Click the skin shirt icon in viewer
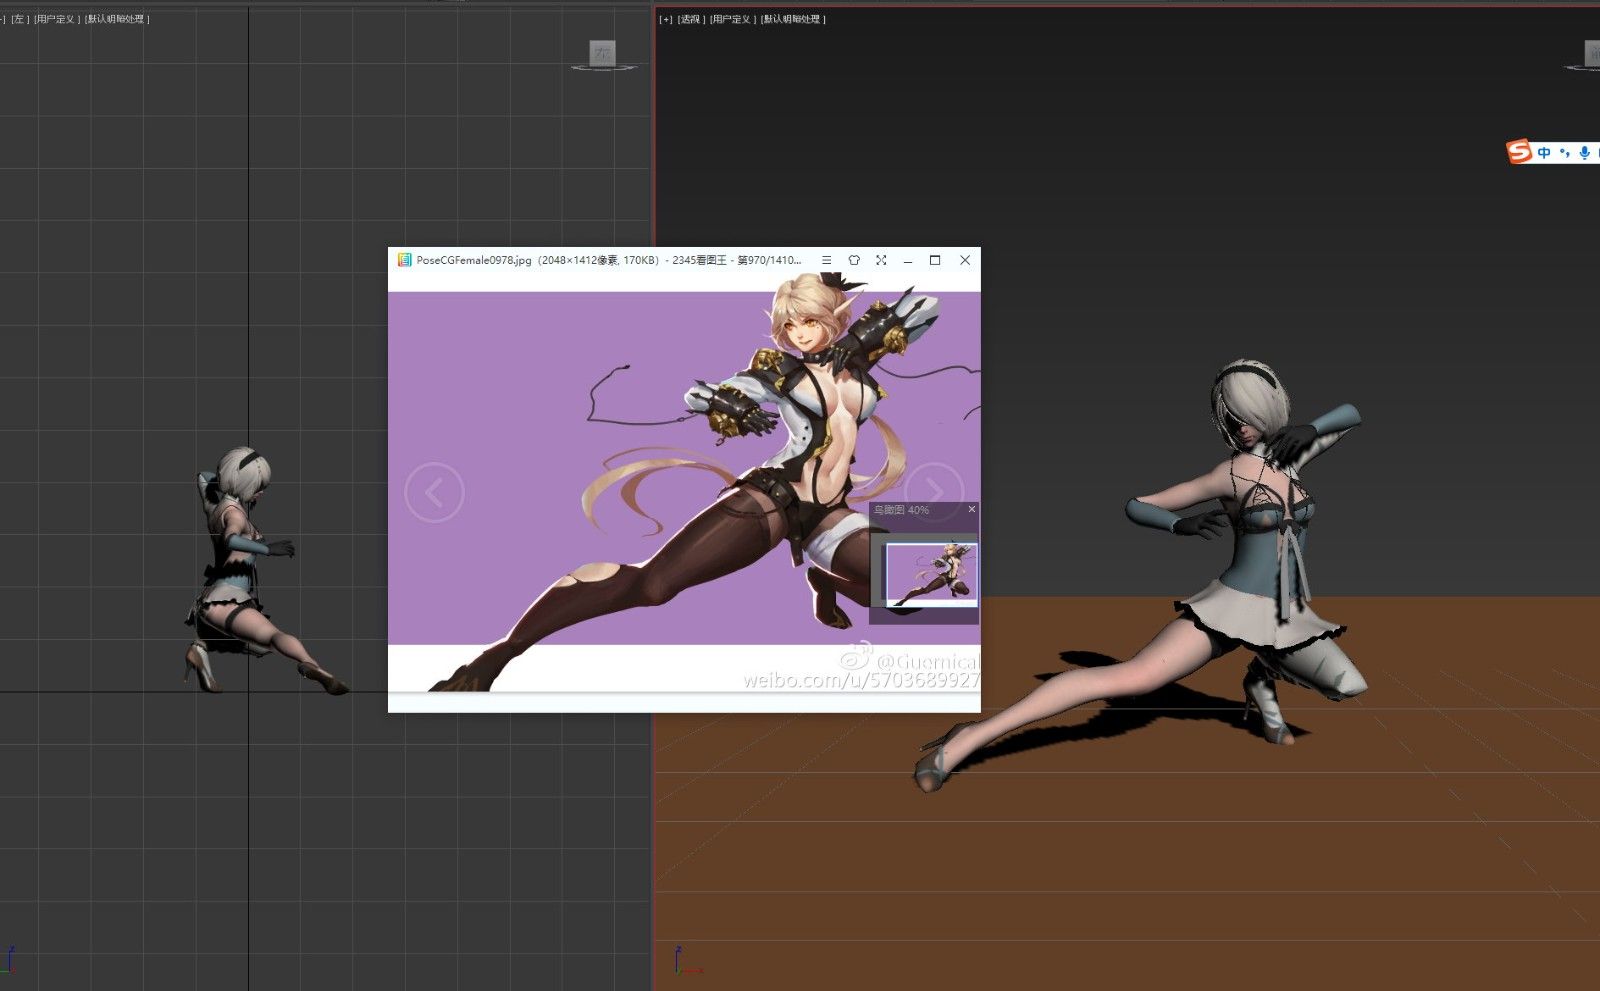 (854, 260)
